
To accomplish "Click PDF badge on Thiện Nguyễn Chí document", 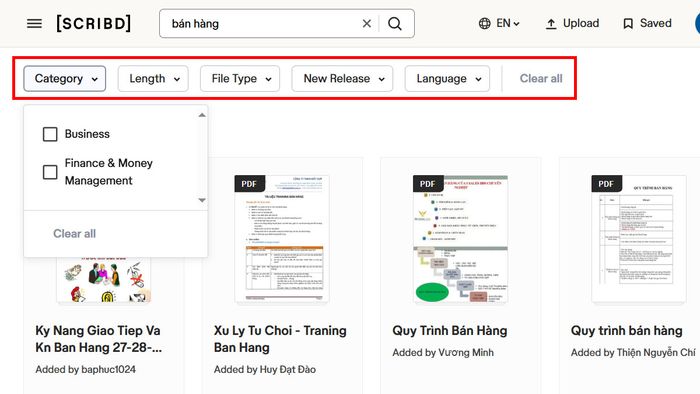I will 607,184.
